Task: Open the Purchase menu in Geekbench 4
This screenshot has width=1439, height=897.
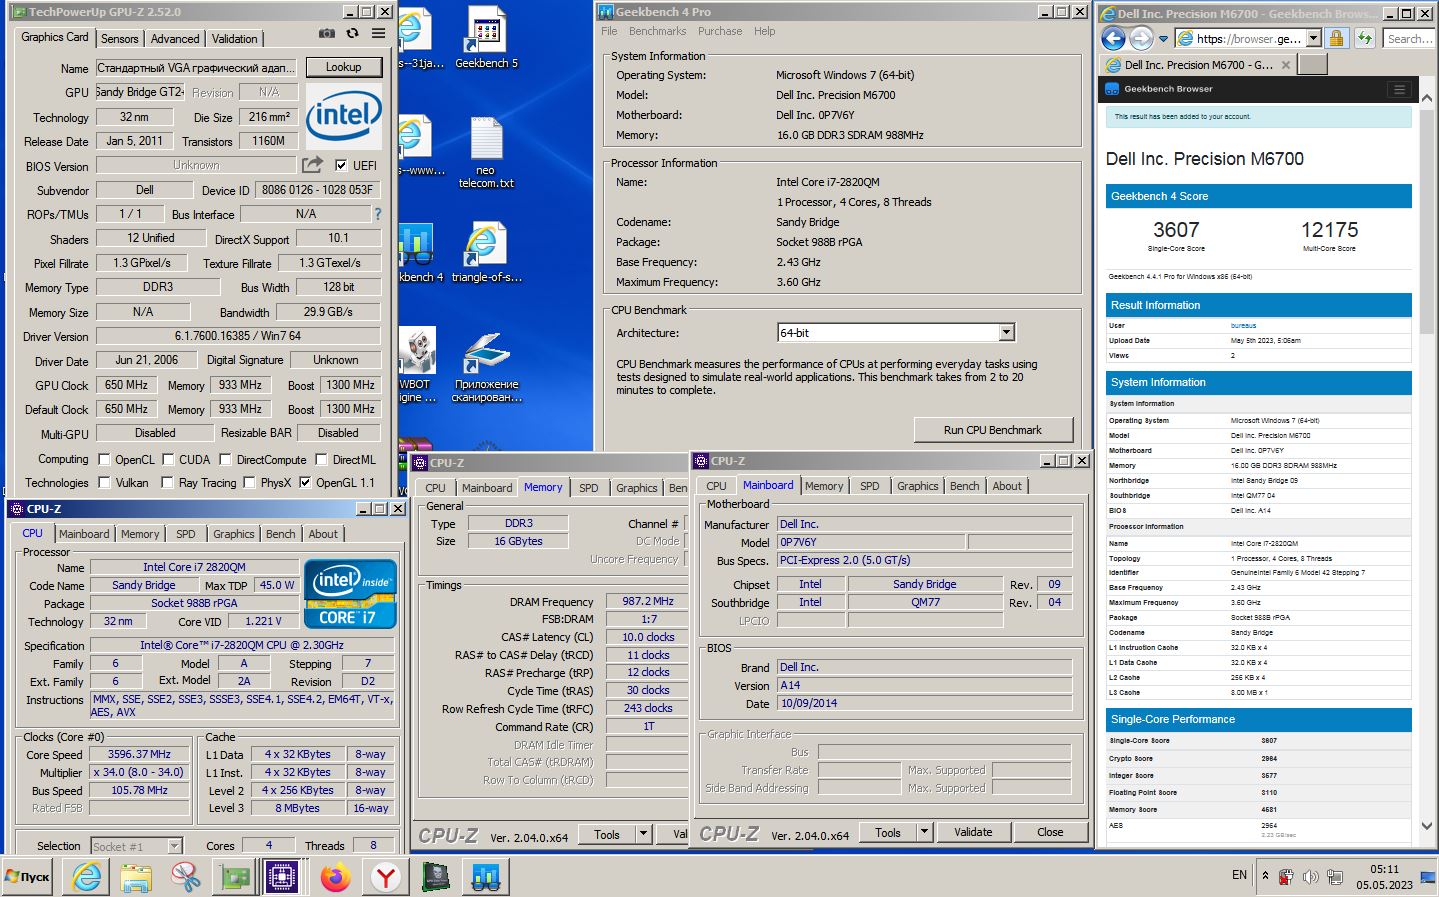Action: click(x=720, y=31)
